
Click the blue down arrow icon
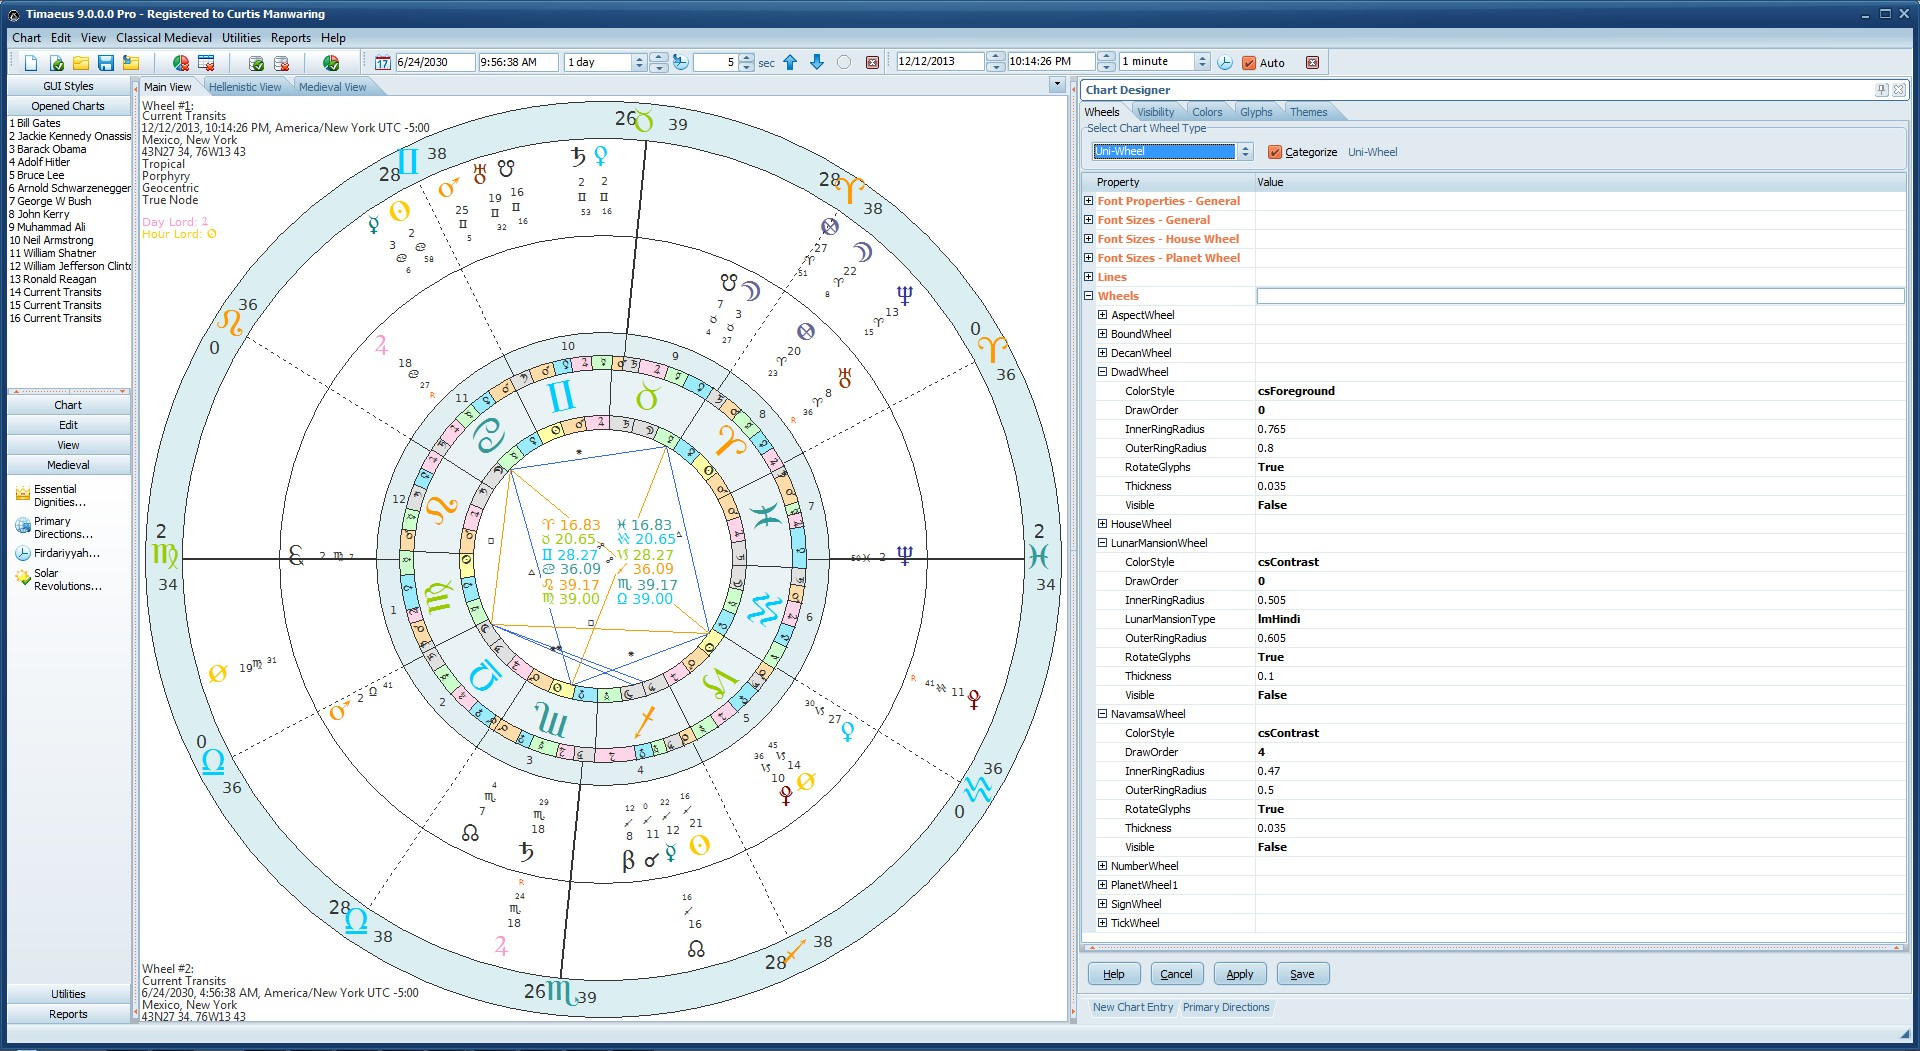[x=817, y=62]
